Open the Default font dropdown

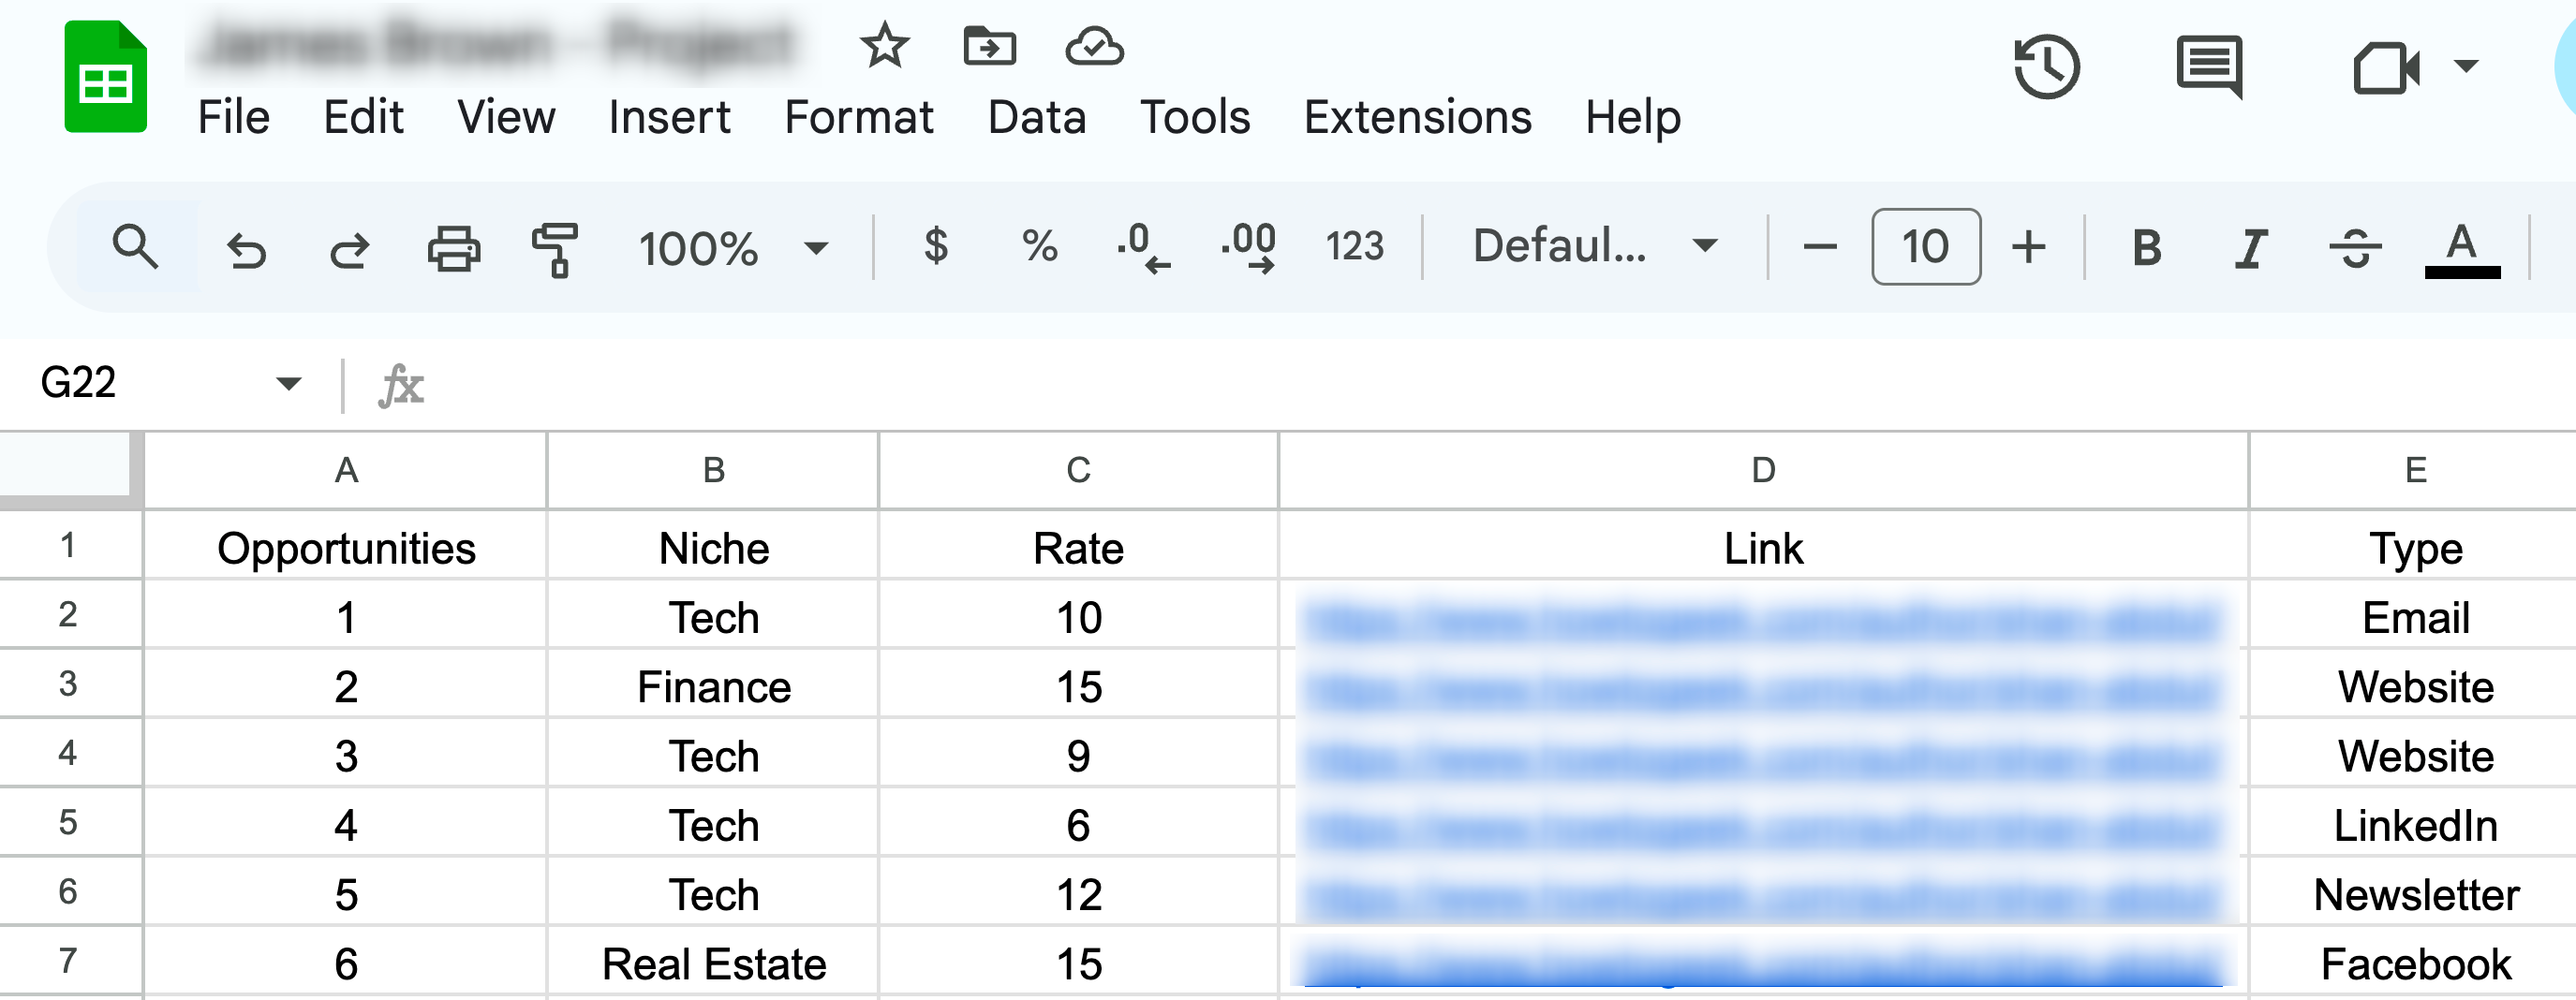point(1594,246)
